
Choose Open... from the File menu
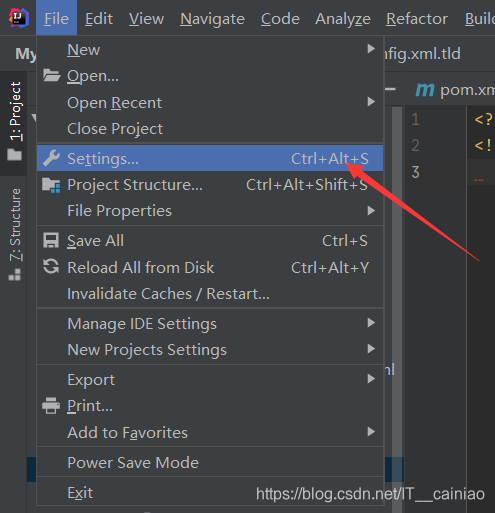(210, 76)
